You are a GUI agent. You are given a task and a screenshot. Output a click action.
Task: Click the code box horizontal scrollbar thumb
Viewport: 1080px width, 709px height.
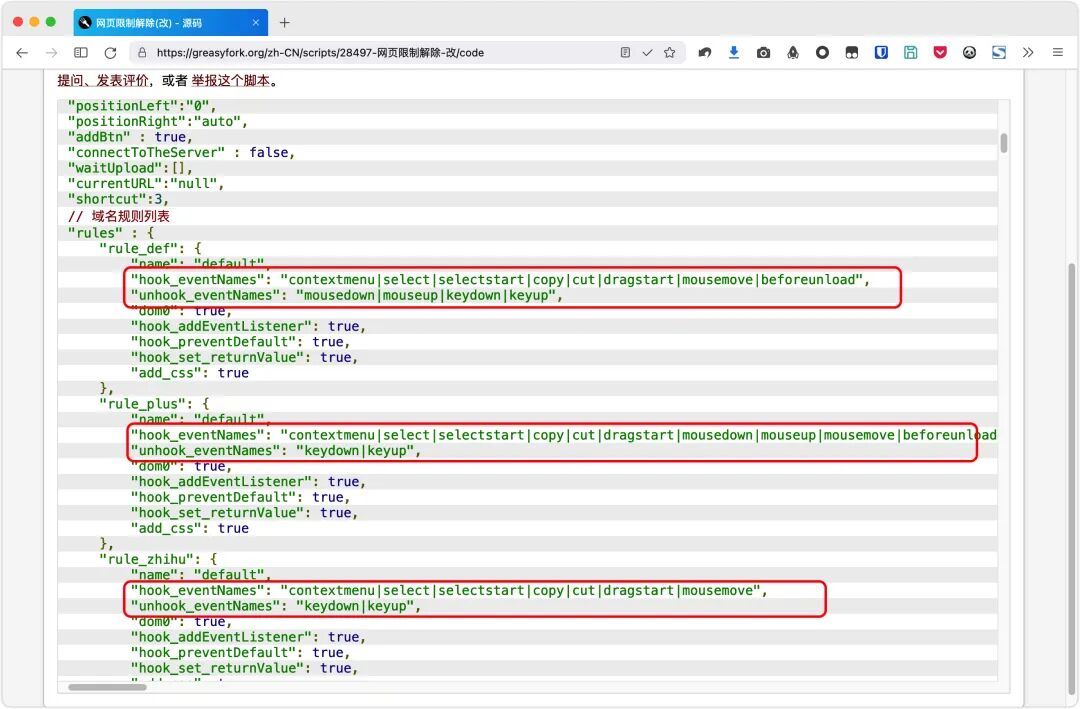pyautogui.click(x=107, y=687)
